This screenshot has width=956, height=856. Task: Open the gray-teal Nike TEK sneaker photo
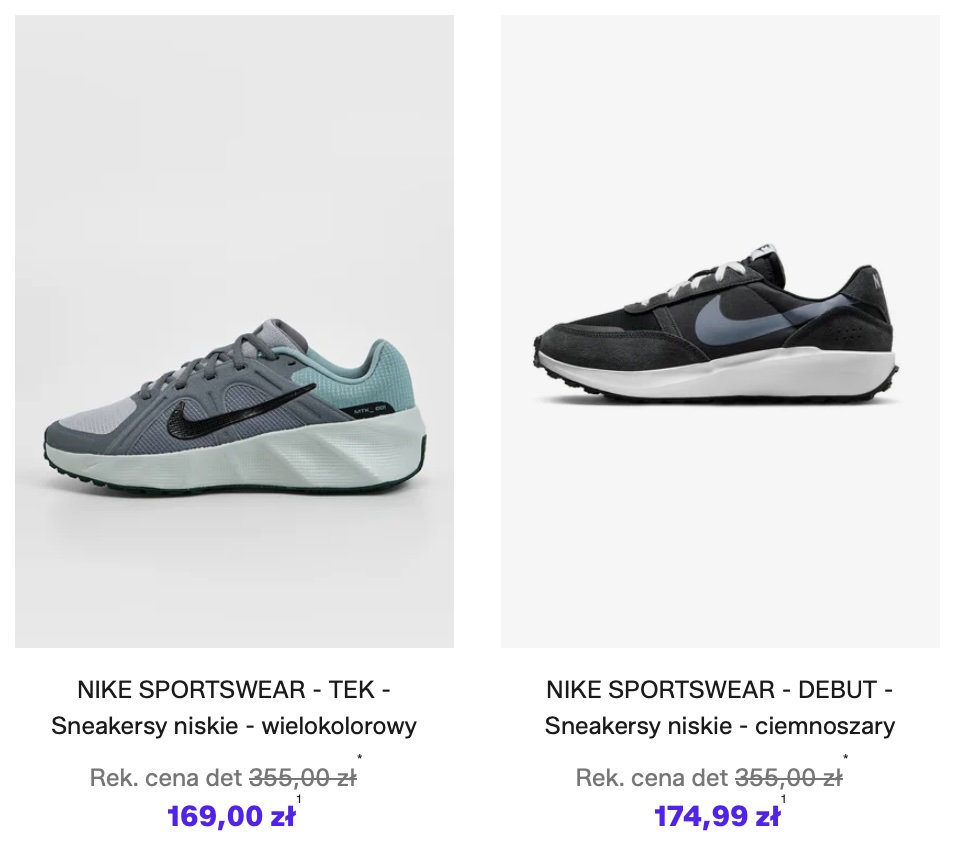[234, 330]
